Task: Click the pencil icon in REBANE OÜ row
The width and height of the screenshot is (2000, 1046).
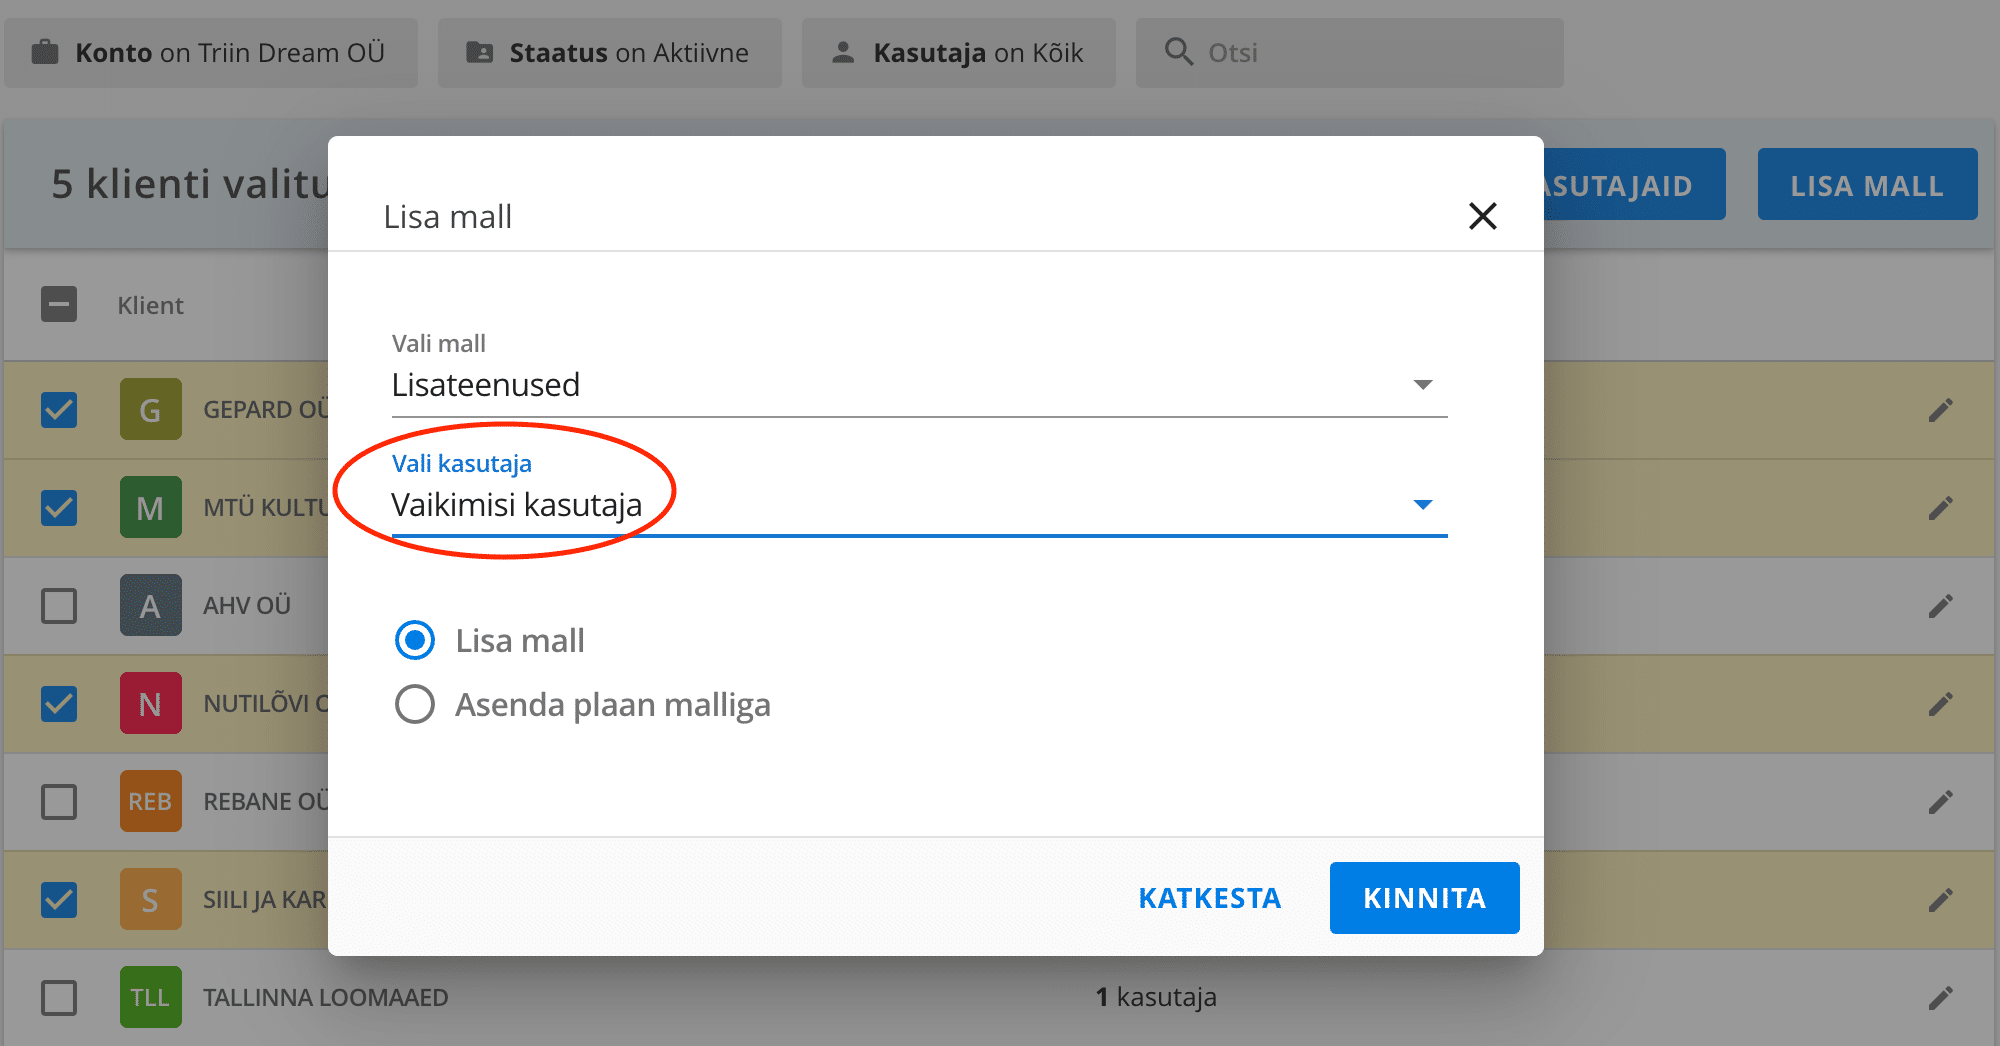Action: [1940, 802]
